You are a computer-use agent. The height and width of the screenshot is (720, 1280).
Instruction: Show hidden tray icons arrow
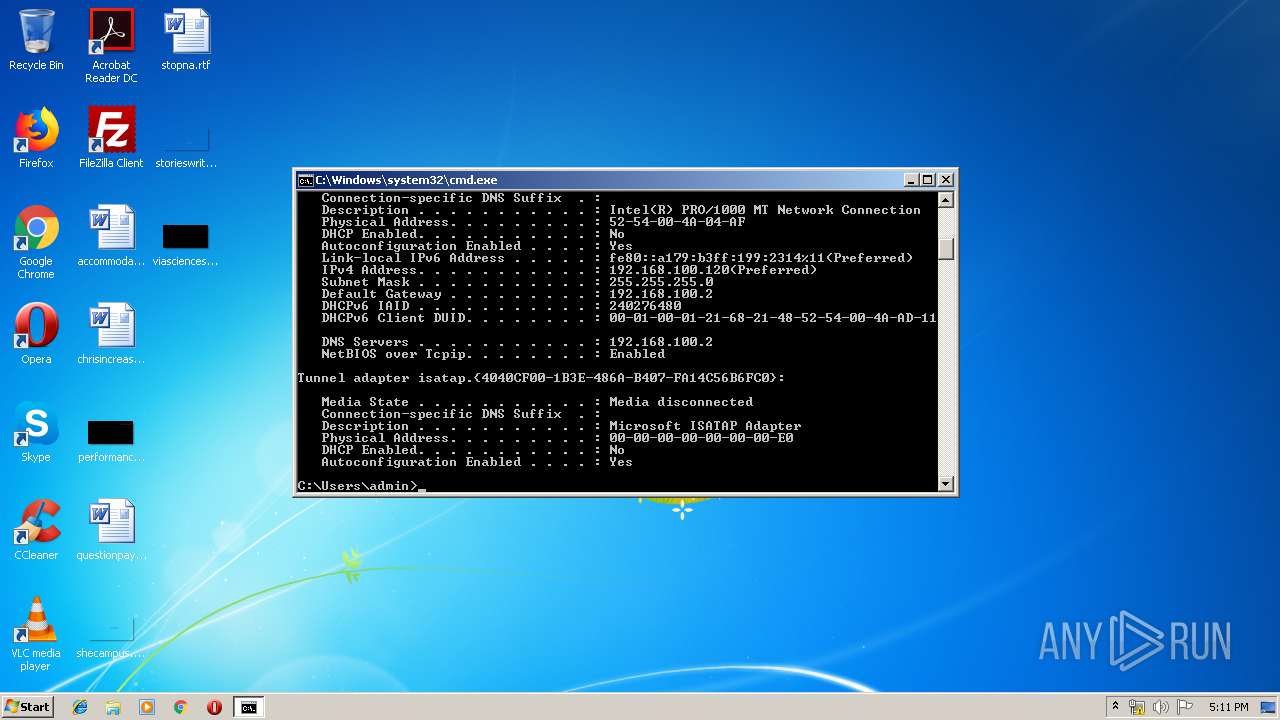click(1115, 707)
